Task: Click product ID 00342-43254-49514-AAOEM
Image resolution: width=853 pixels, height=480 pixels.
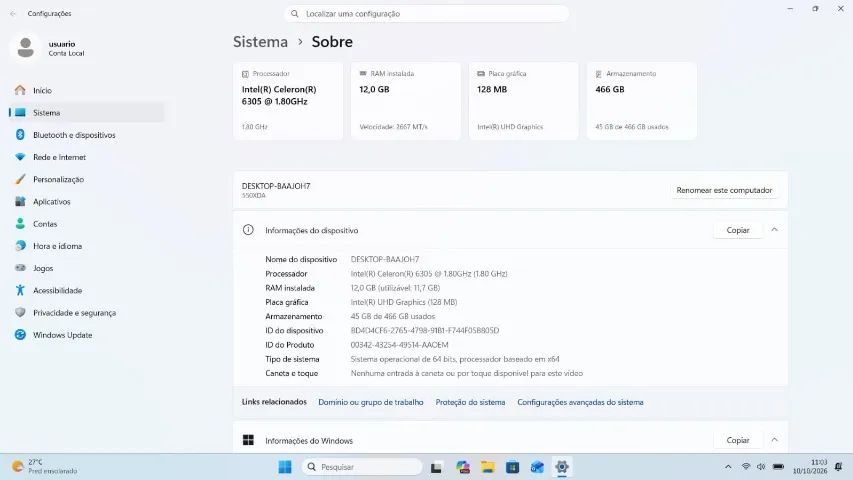Action: 399,345
